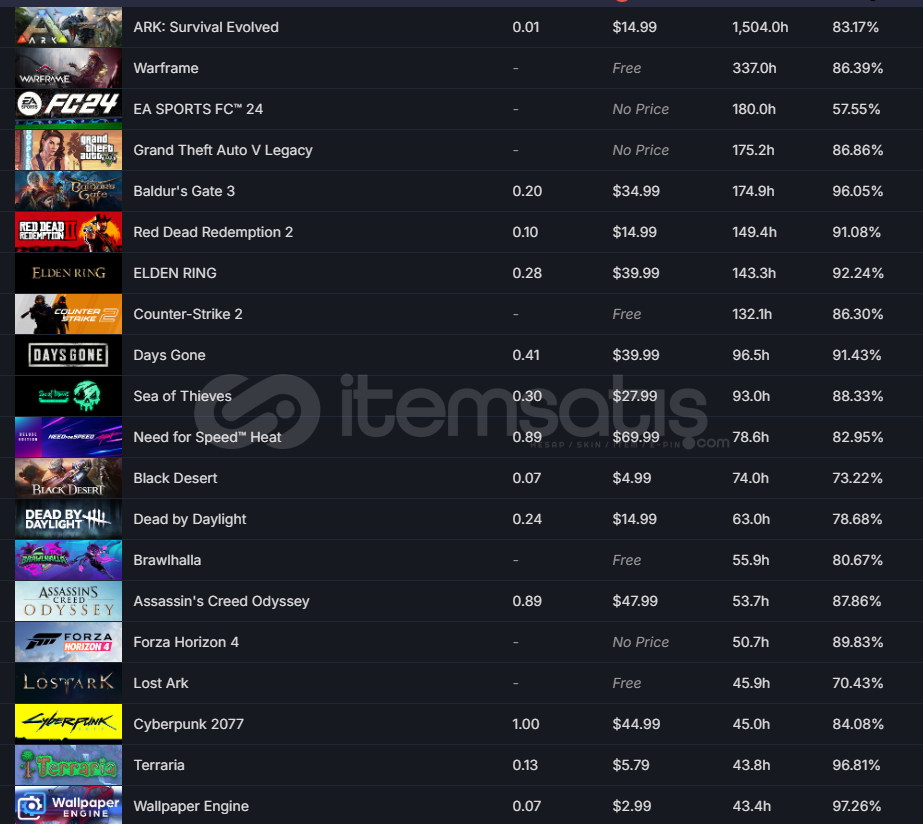Click the "Cyberpunk 2077" game name
This screenshot has width=923, height=824.
click(x=188, y=724)
